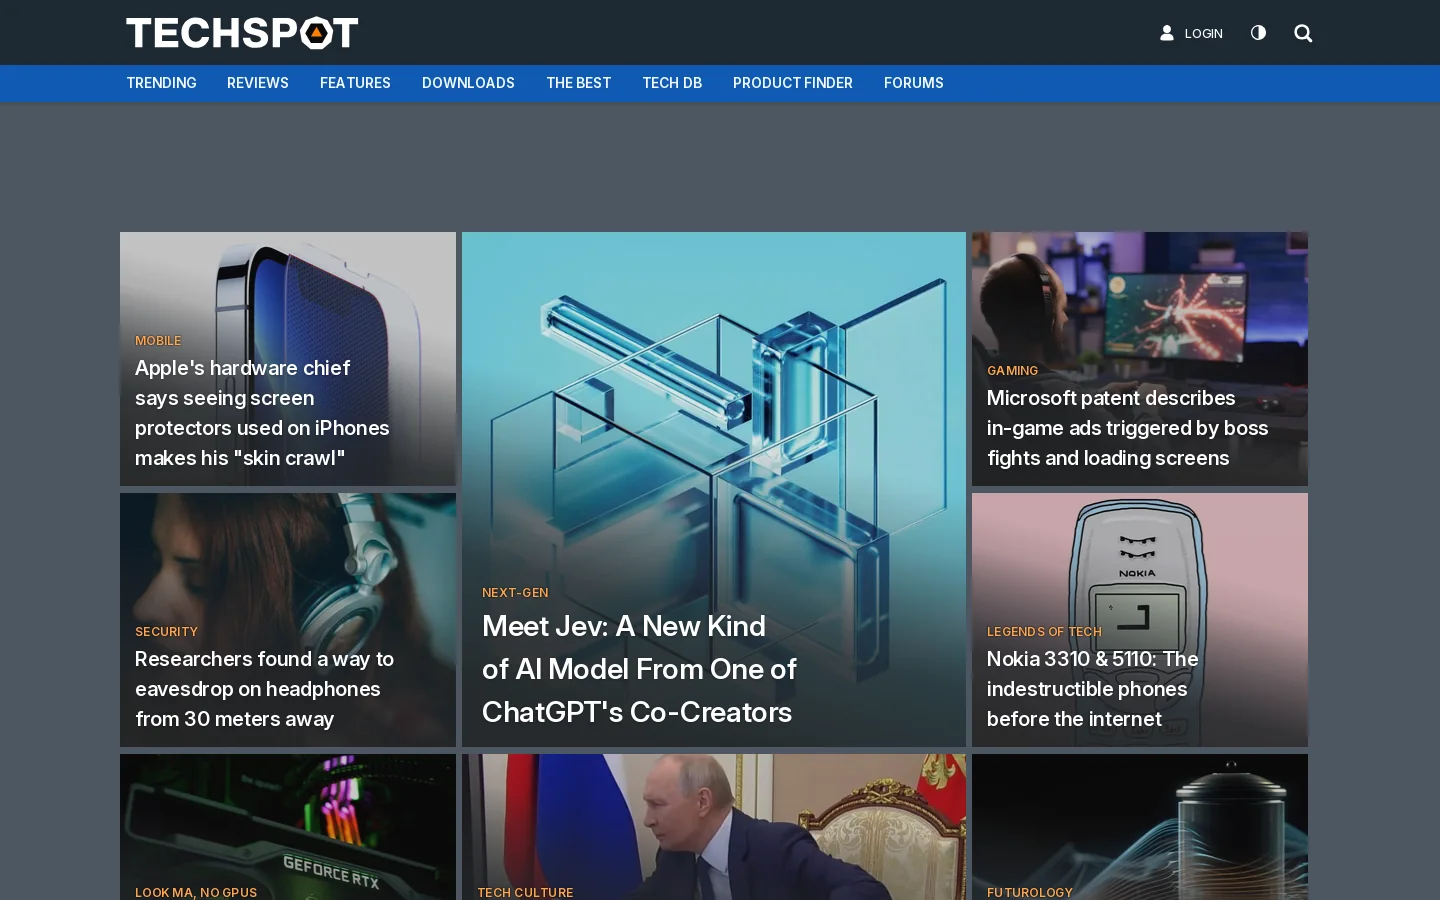Click the FUTUROLOGY category label

pyautogui.click(x=1029, y=892)
